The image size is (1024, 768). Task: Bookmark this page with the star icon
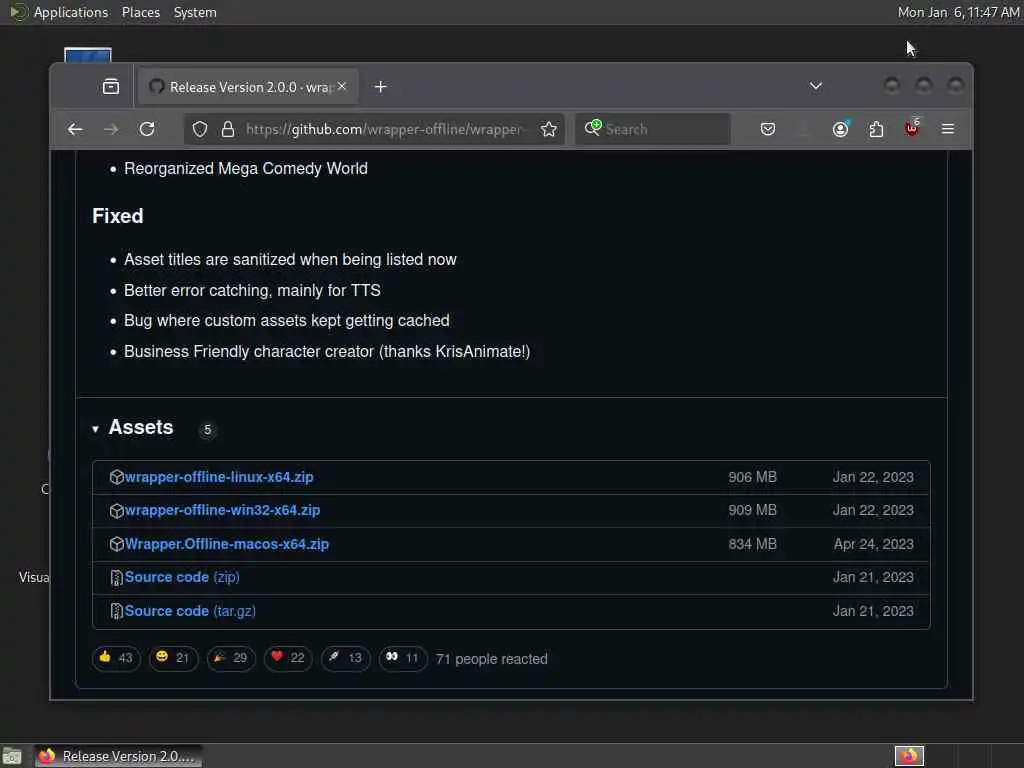tap(549, 129)
